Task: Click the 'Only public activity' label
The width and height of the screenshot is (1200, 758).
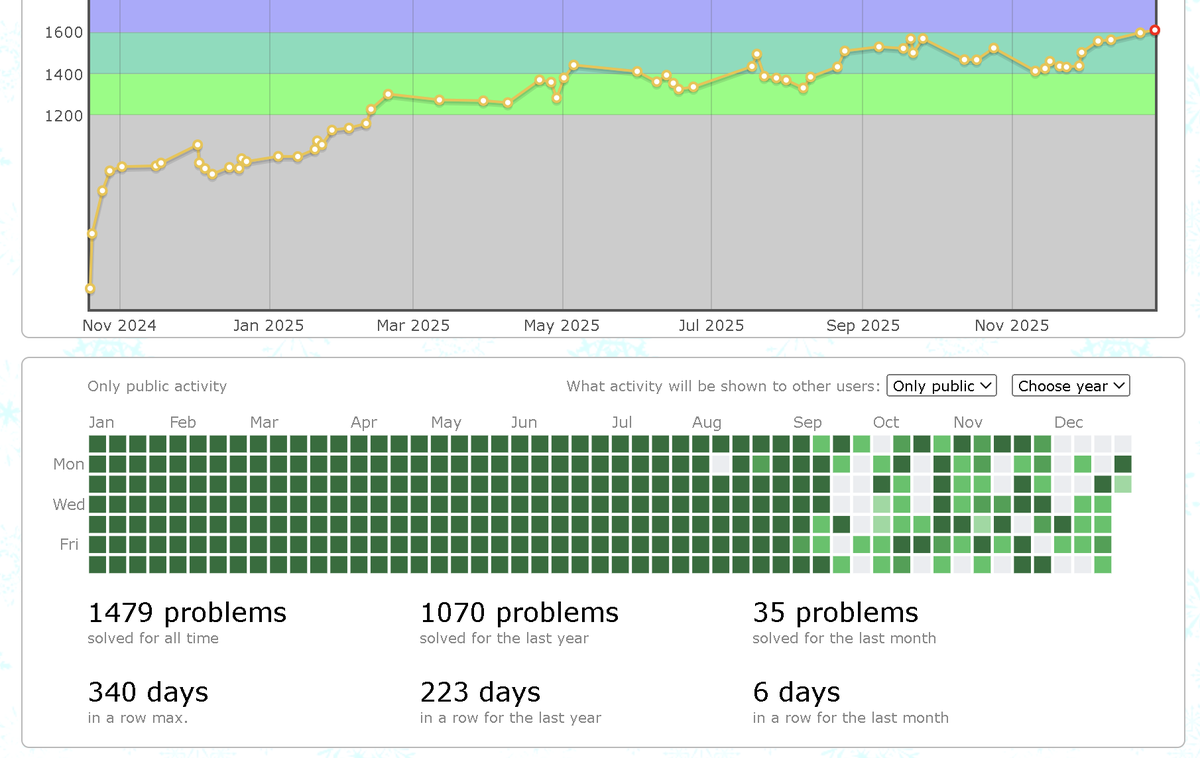Action: pyautogui.click(x=157, y=386)
